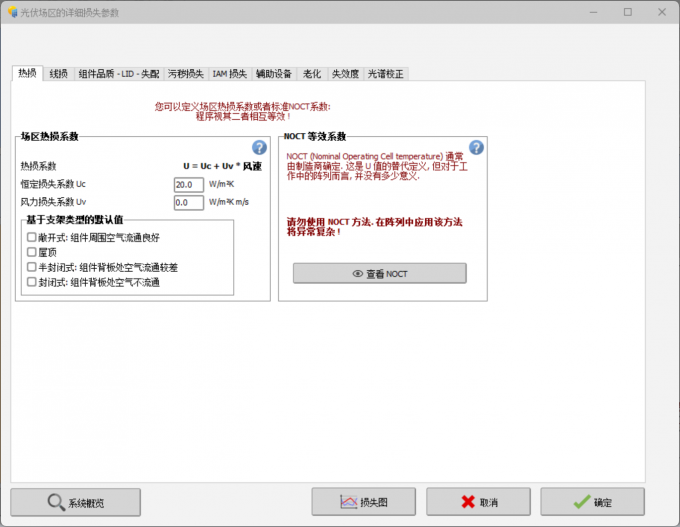Open the IAM 损失 tab
The height and width of the screenshot is (527, 680).
(229, 74)
